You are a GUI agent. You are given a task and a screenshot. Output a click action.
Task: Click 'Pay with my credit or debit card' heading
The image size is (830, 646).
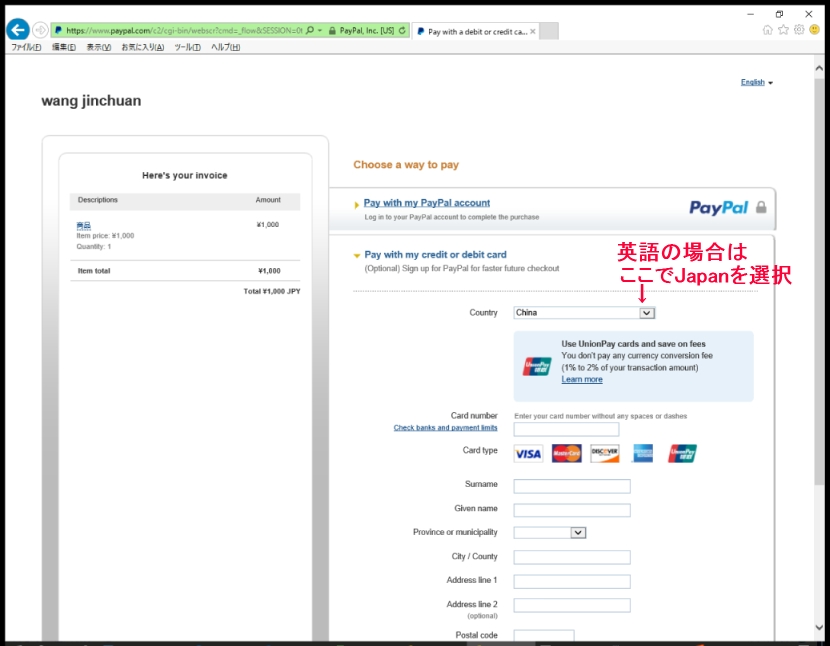(x=435, y=255)
